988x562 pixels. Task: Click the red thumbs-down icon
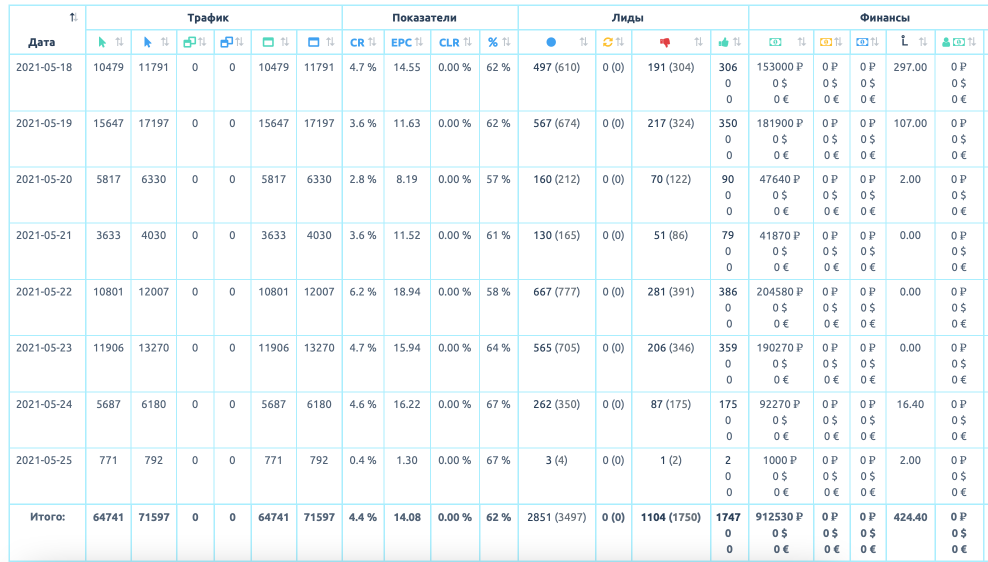(x=665, y=42)
